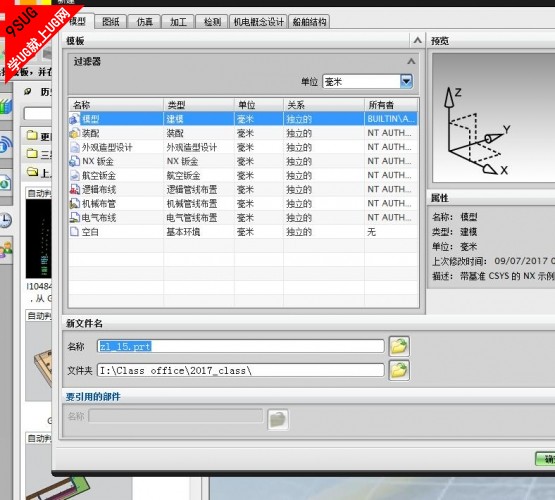Open the roles people icon in sidebar
Image resolution: width=555 pixels, height=500 pixels.
pos(5,250)
